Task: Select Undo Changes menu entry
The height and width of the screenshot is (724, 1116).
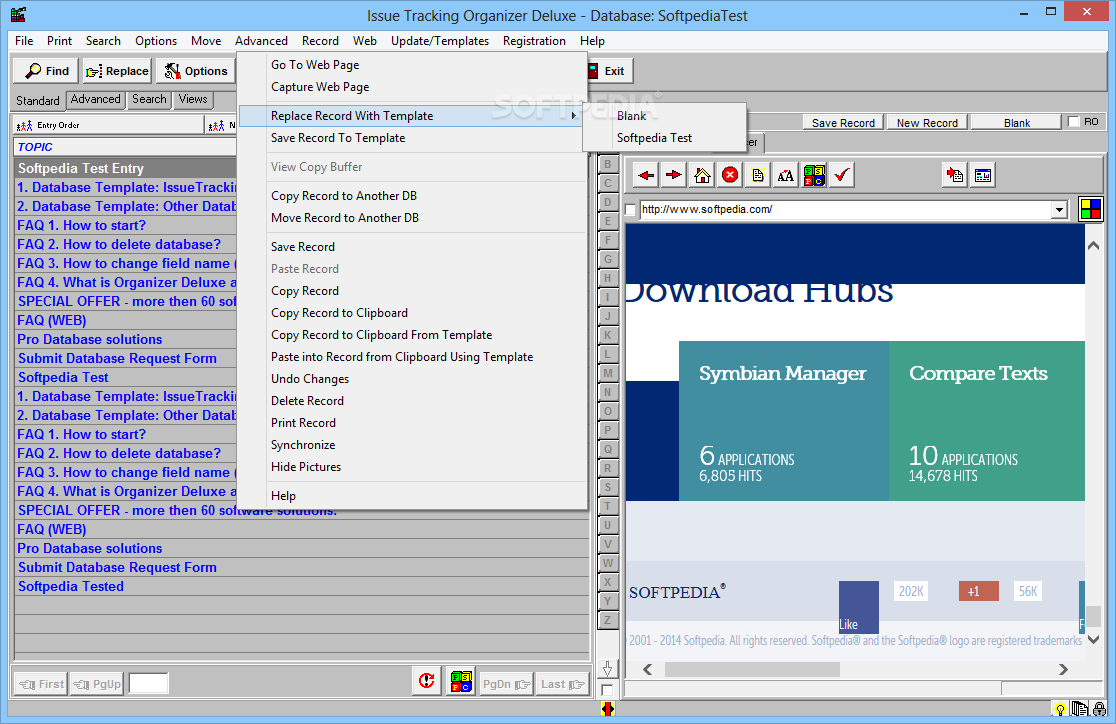Action: click(x=310, y=379)
